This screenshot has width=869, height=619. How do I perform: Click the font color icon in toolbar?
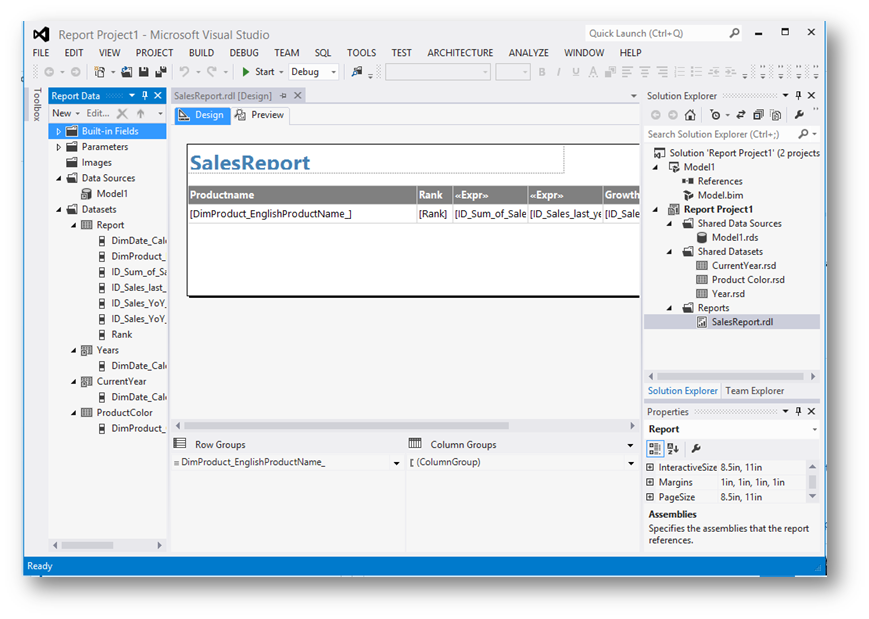(593, 71)
